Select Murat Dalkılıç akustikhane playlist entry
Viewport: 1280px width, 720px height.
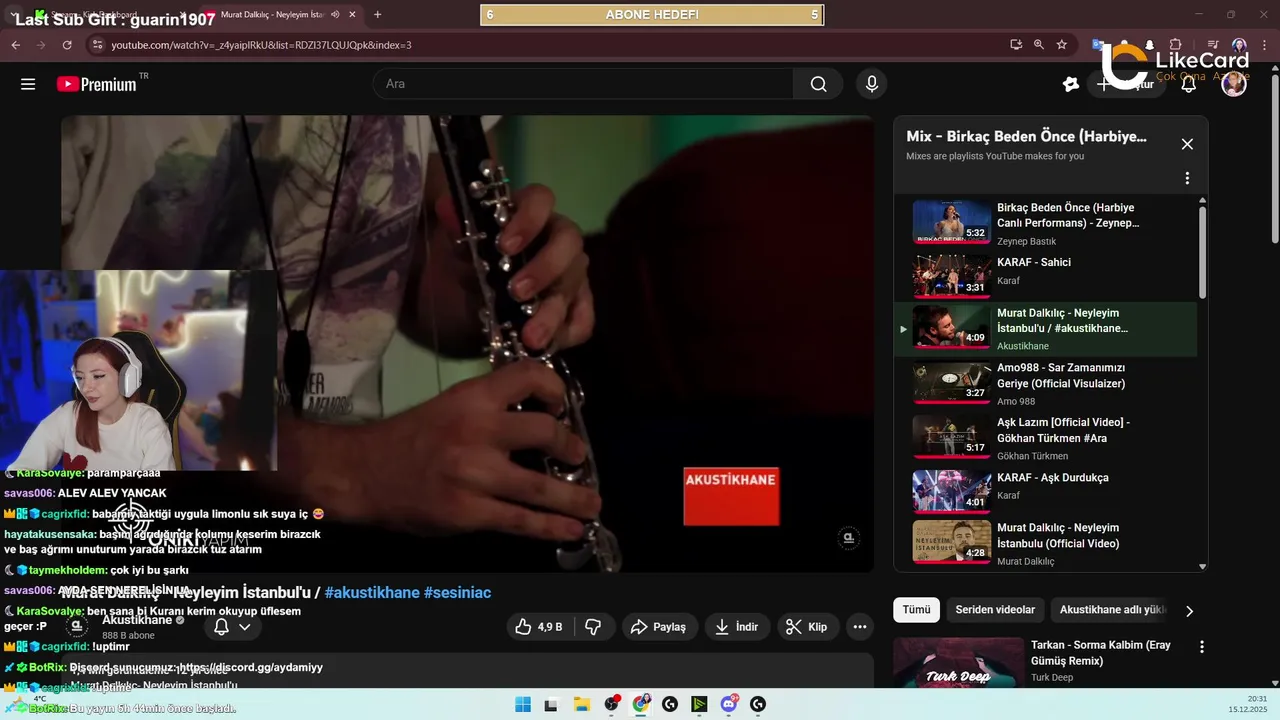pyautogui.click(x=1045, y=329)
